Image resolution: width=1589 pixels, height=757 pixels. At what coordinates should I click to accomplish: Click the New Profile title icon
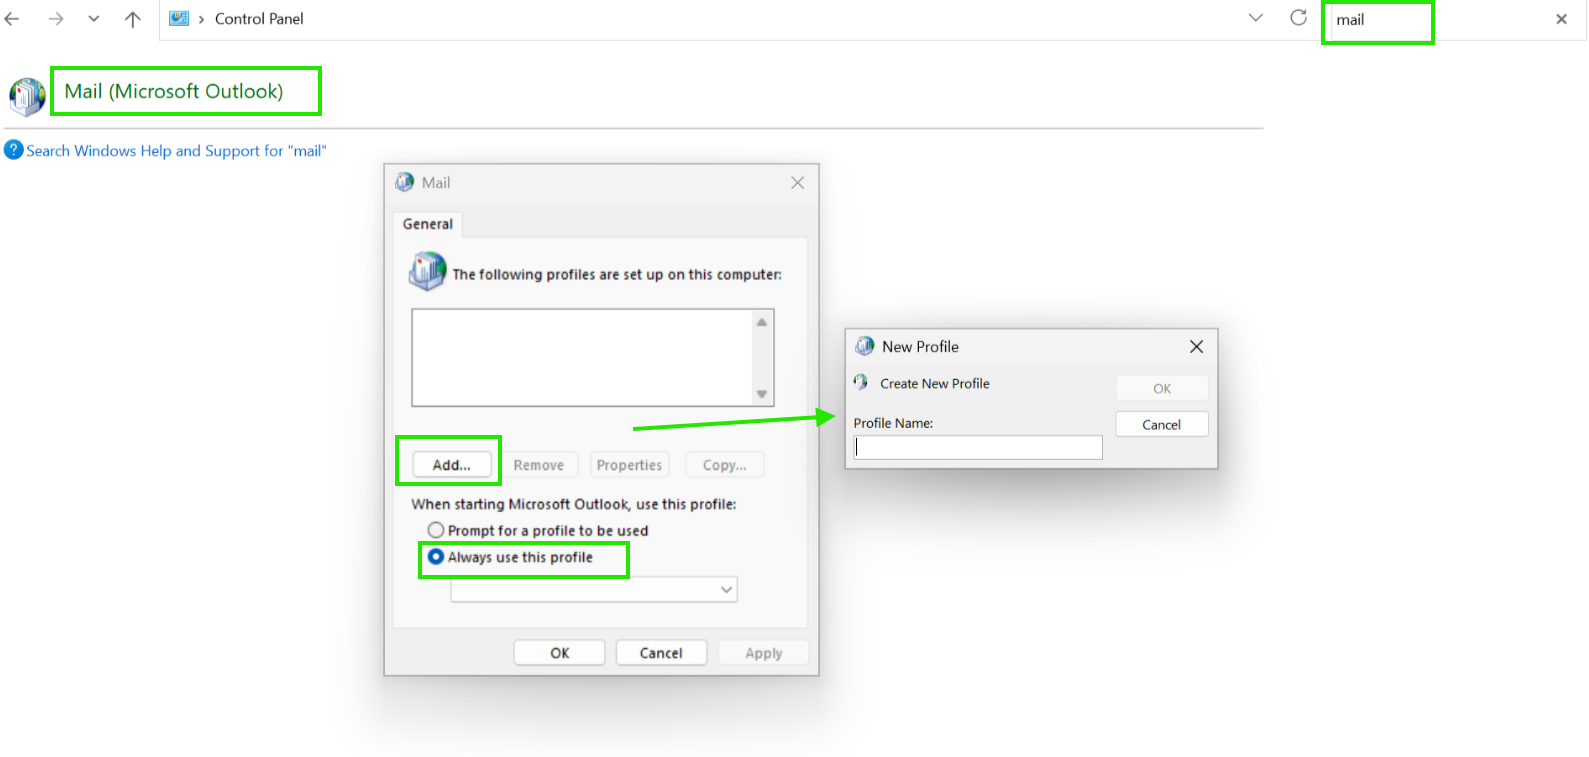[x=865, y=346]
